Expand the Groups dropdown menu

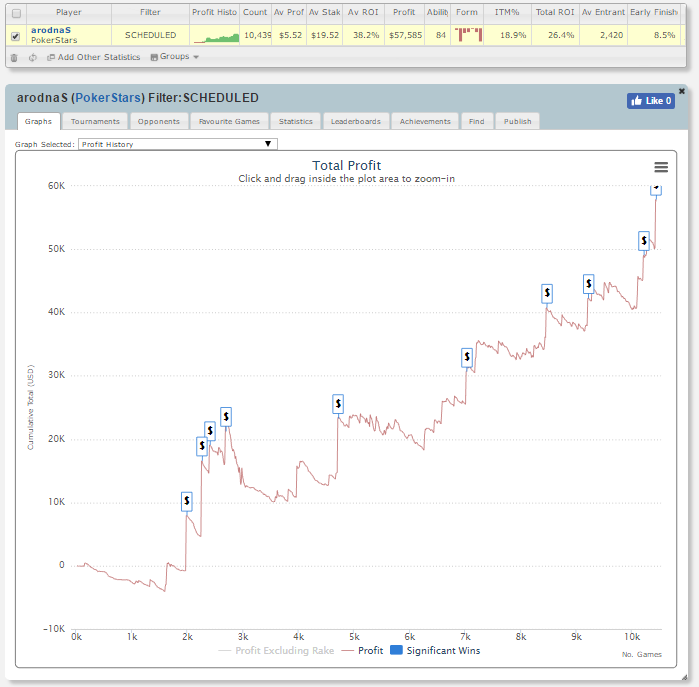(174, 57)
